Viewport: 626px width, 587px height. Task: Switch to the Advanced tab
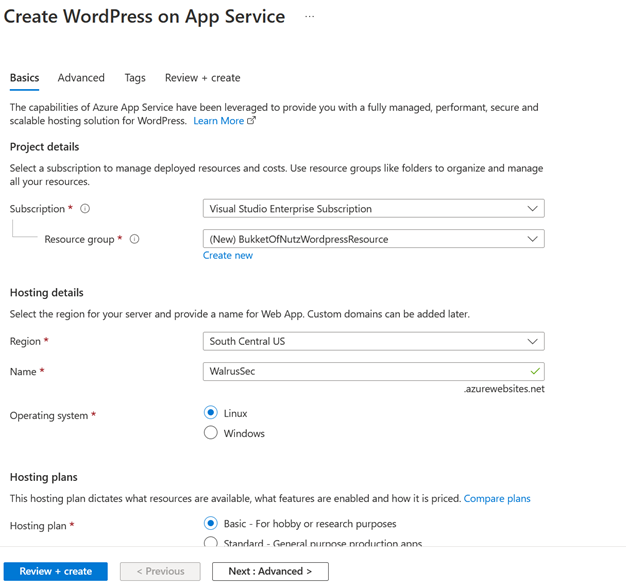click(x=81, y=77)
